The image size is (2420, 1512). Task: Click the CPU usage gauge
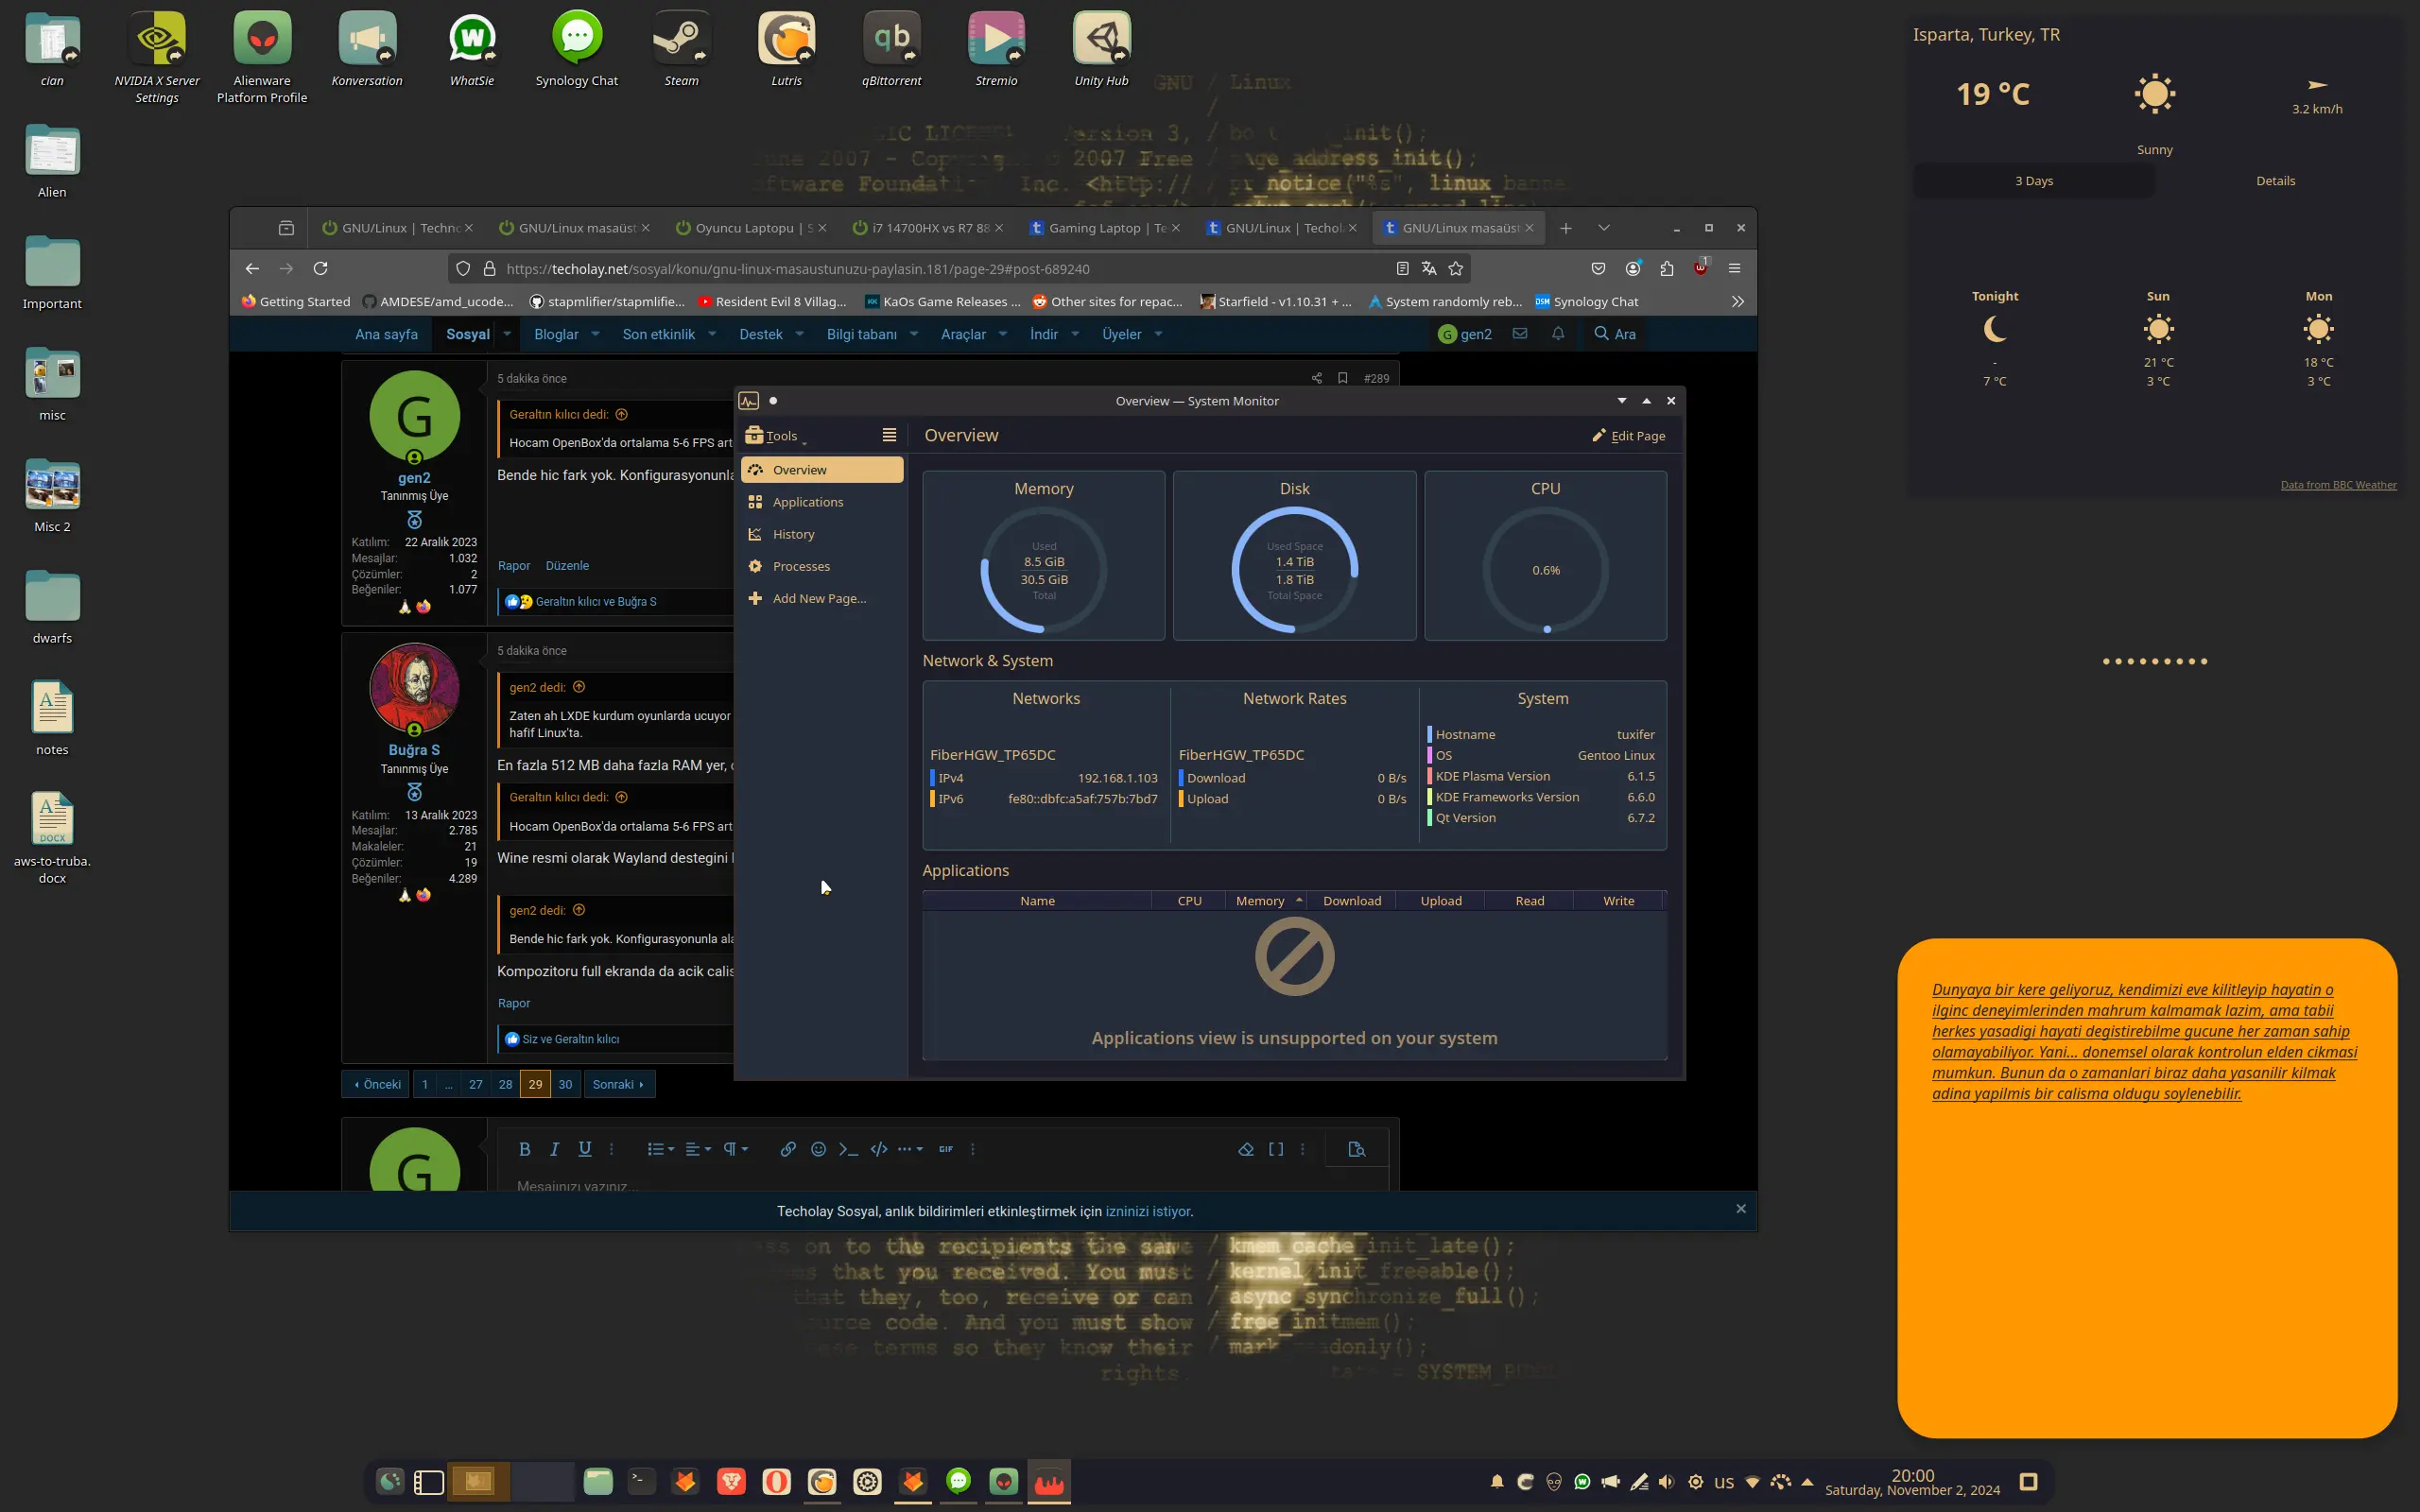(x=1545, y=570)
